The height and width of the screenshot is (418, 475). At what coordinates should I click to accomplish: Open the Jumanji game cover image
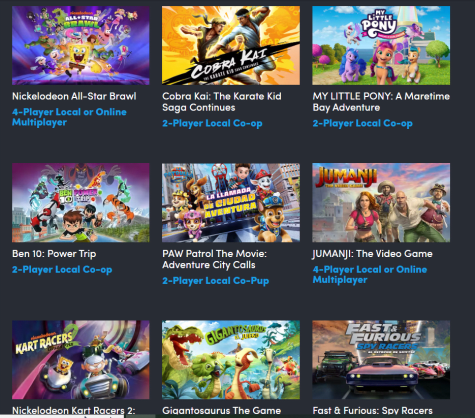click(x=381, y=203)
